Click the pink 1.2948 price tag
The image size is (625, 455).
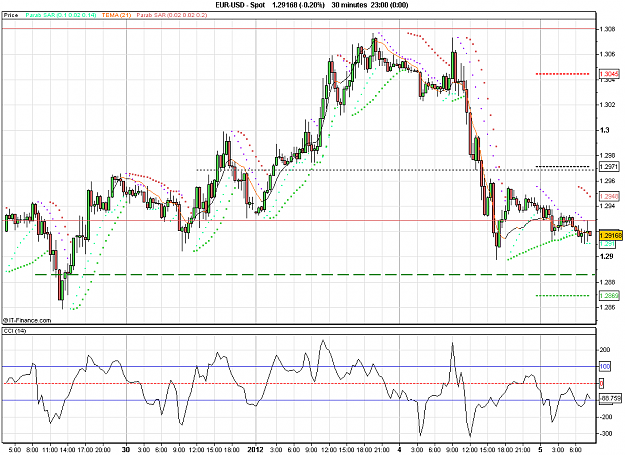pyautogui.click(x=609, y=196)
